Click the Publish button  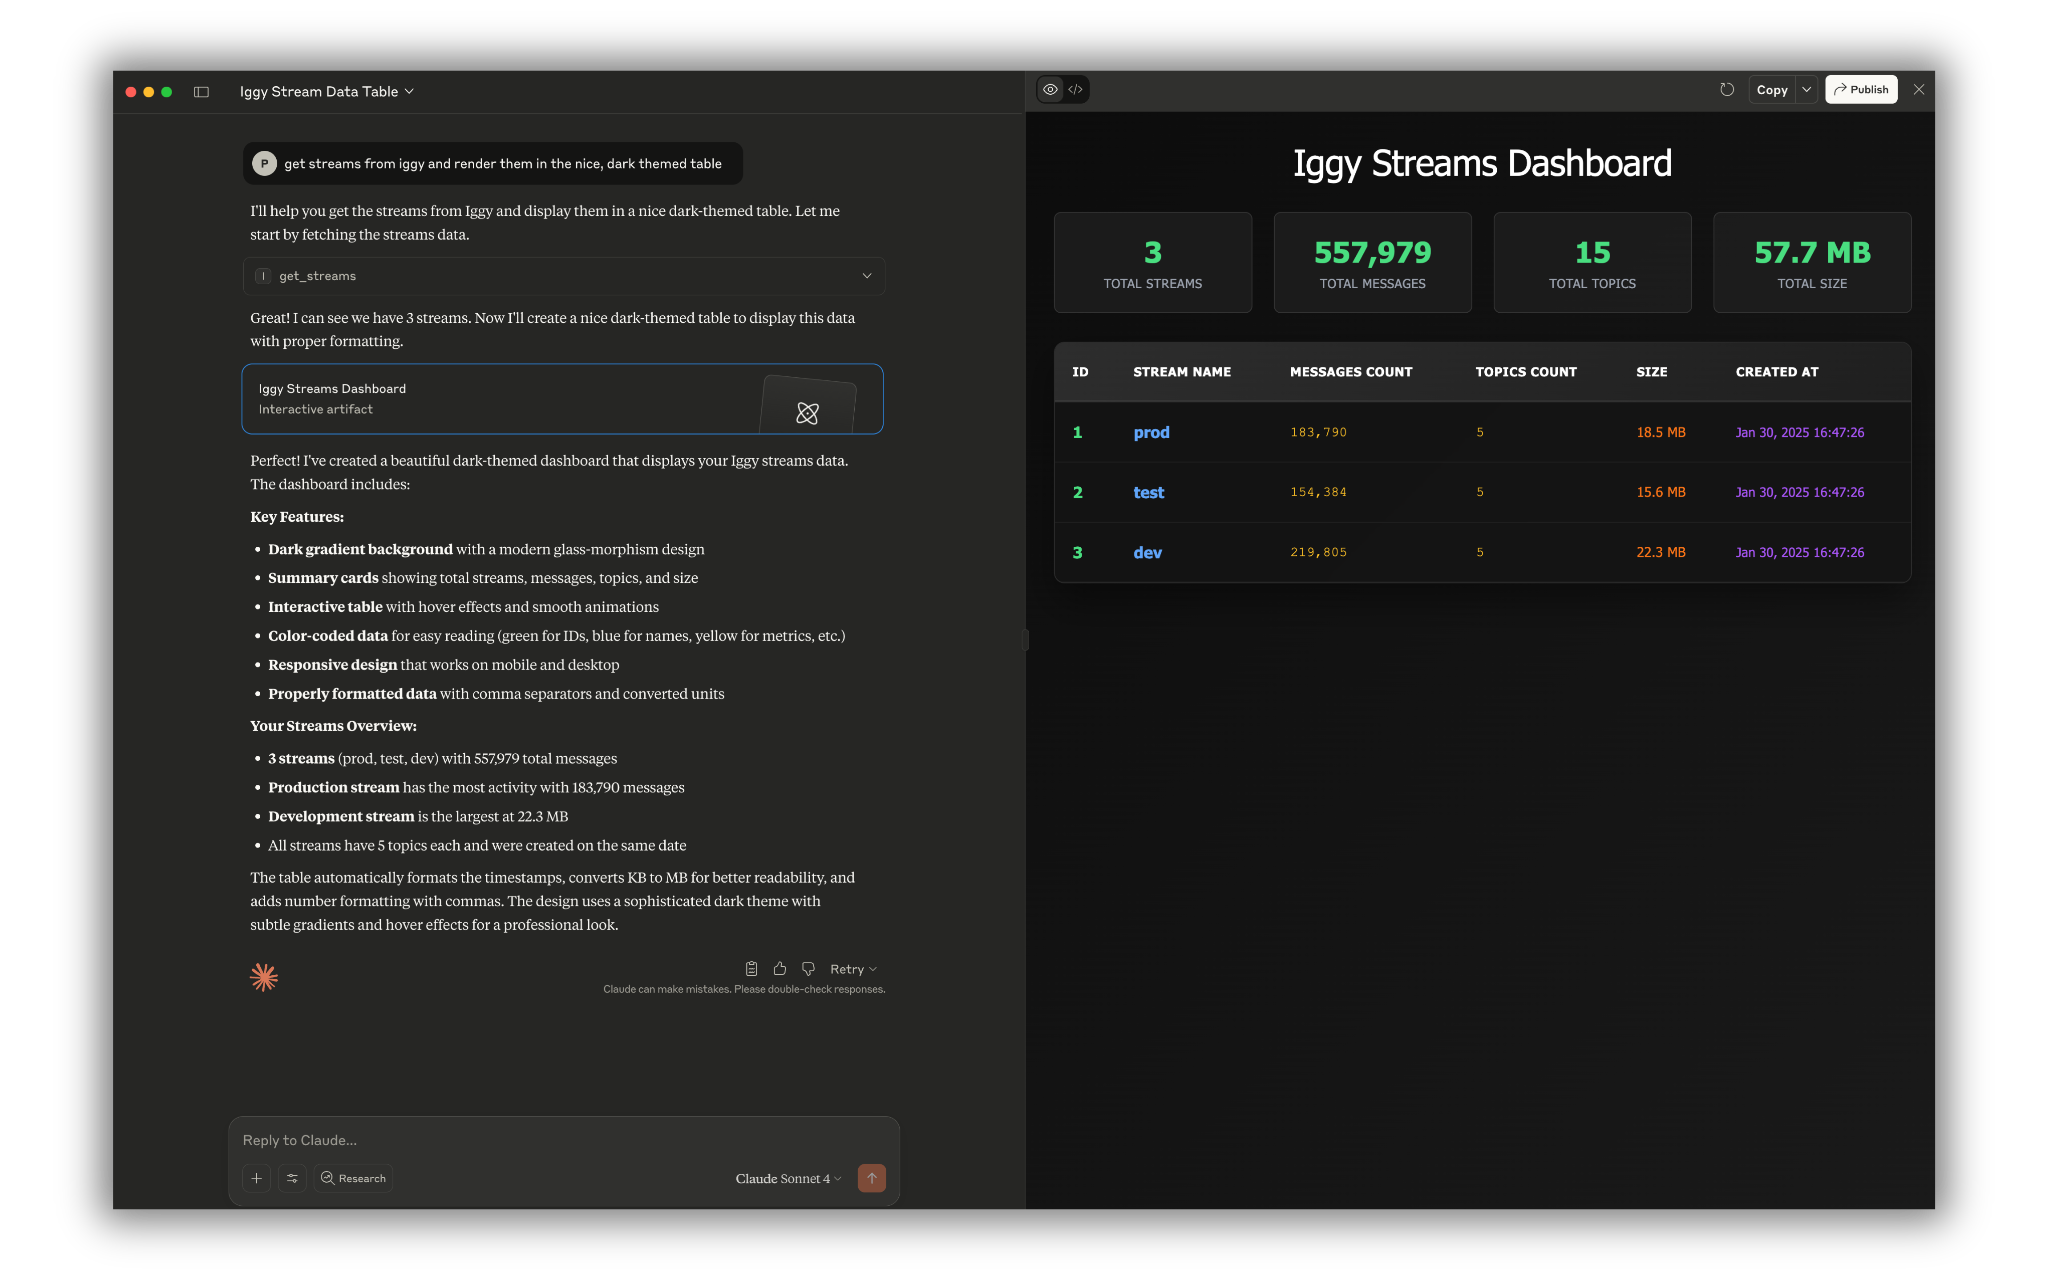pos(1860,90)
